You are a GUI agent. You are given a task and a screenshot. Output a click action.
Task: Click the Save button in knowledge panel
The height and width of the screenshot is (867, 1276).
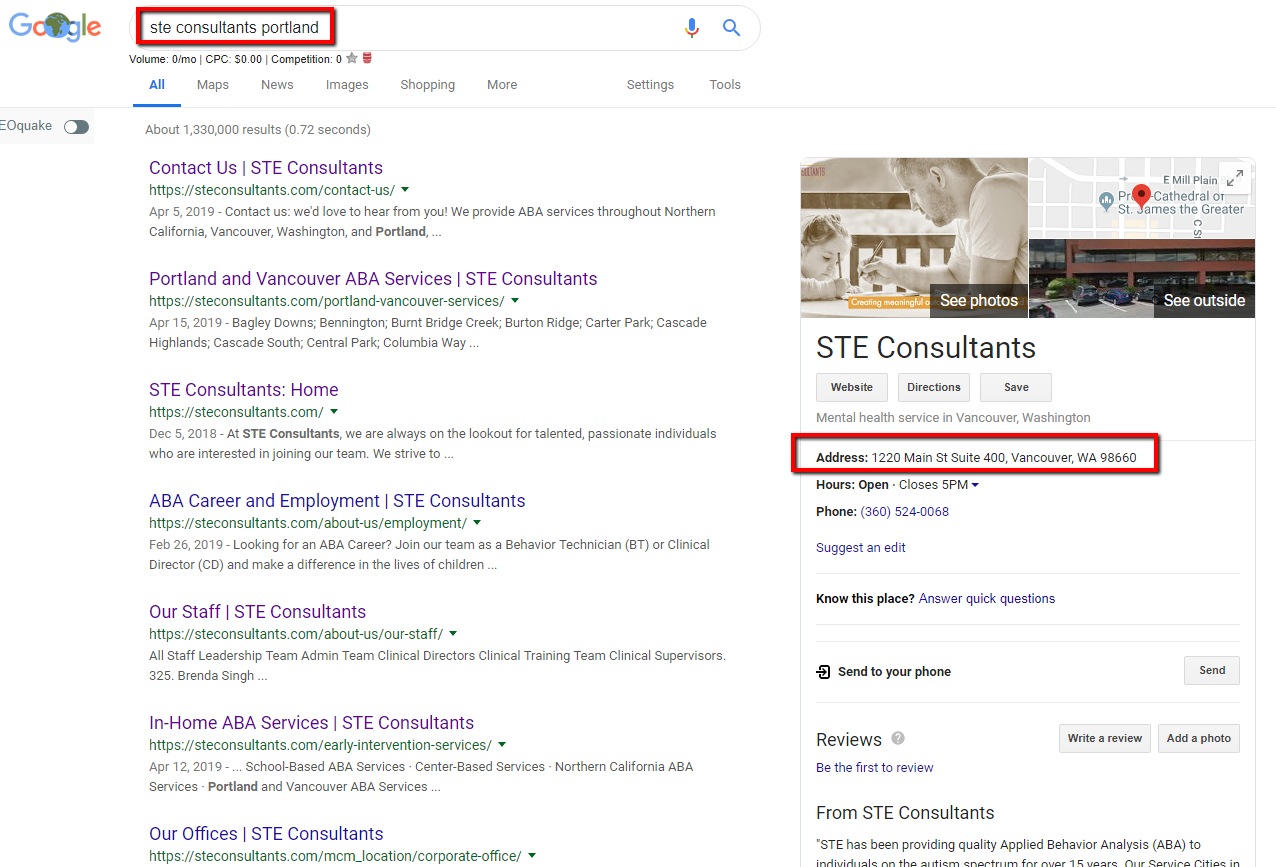point(1016,387)
